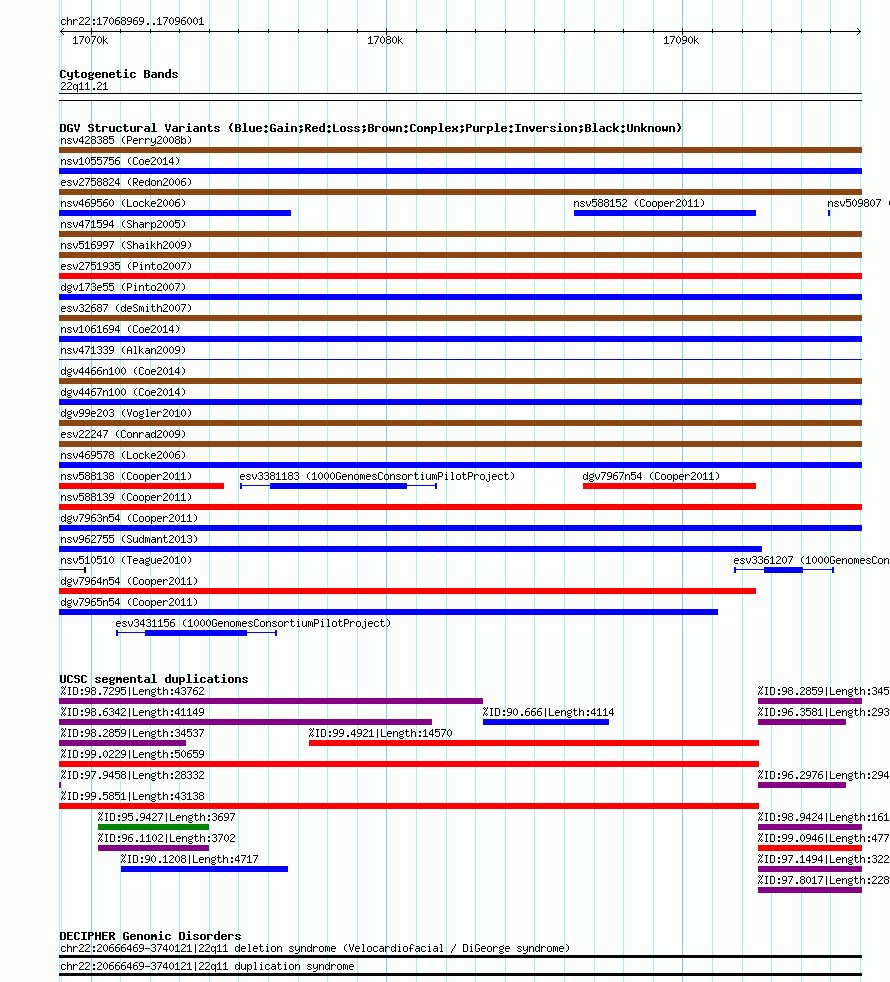Screen dimensions: 890x982
Task: Select duplication starting %ID:98.9424
Action: [810, 827]
